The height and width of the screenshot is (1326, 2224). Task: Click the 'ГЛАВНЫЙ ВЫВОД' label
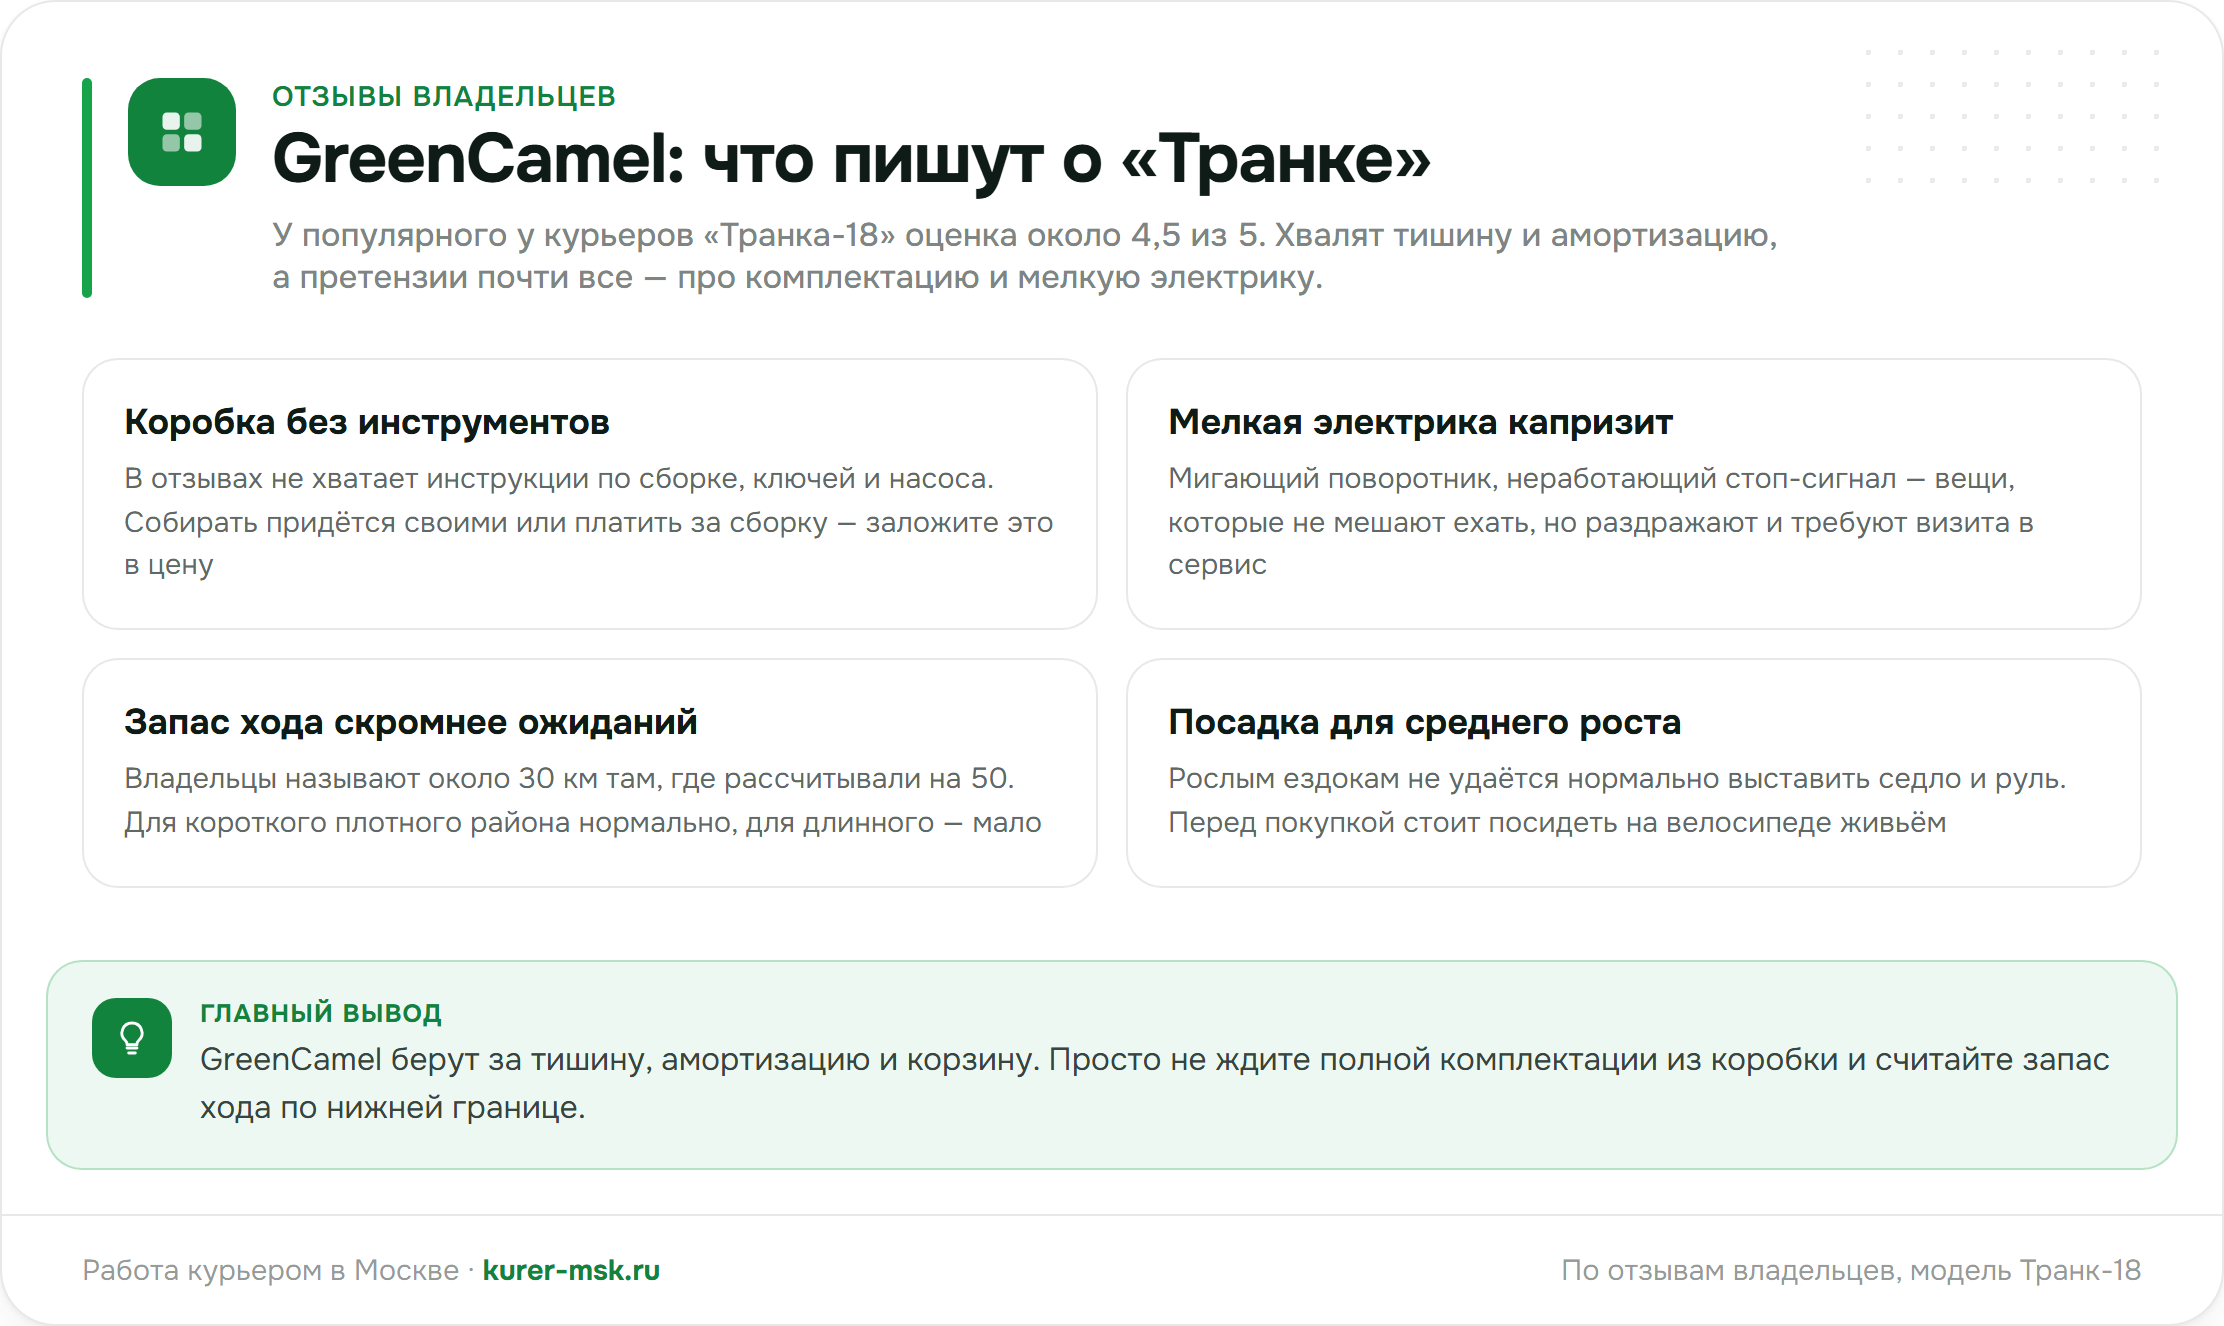point(321,1013)
